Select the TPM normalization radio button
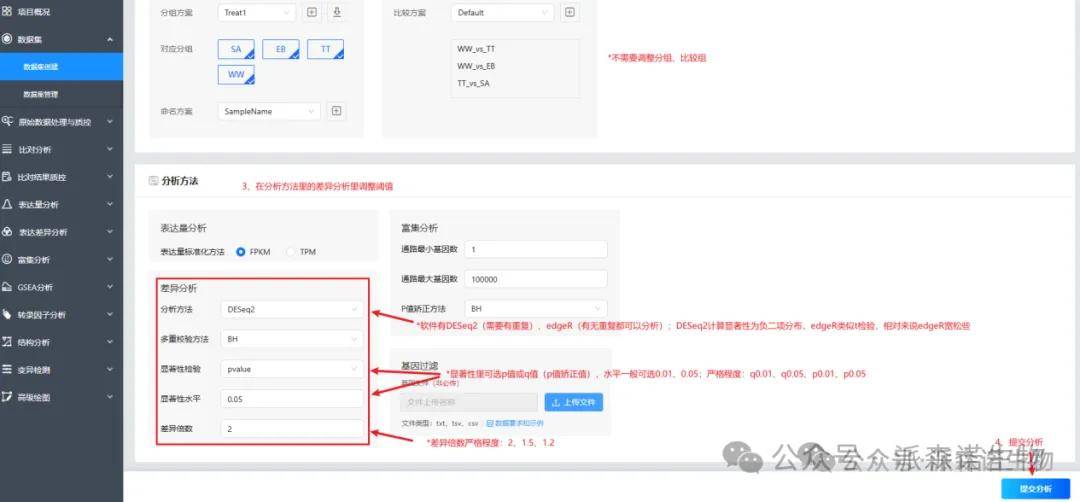Image resolution: width=1080 pixels, height=502 pixels. coord(291,251)
